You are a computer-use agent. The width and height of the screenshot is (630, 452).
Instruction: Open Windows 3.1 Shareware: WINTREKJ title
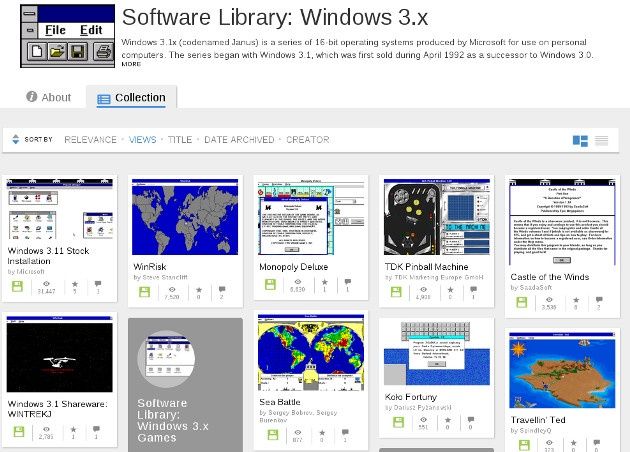point(57,409)
